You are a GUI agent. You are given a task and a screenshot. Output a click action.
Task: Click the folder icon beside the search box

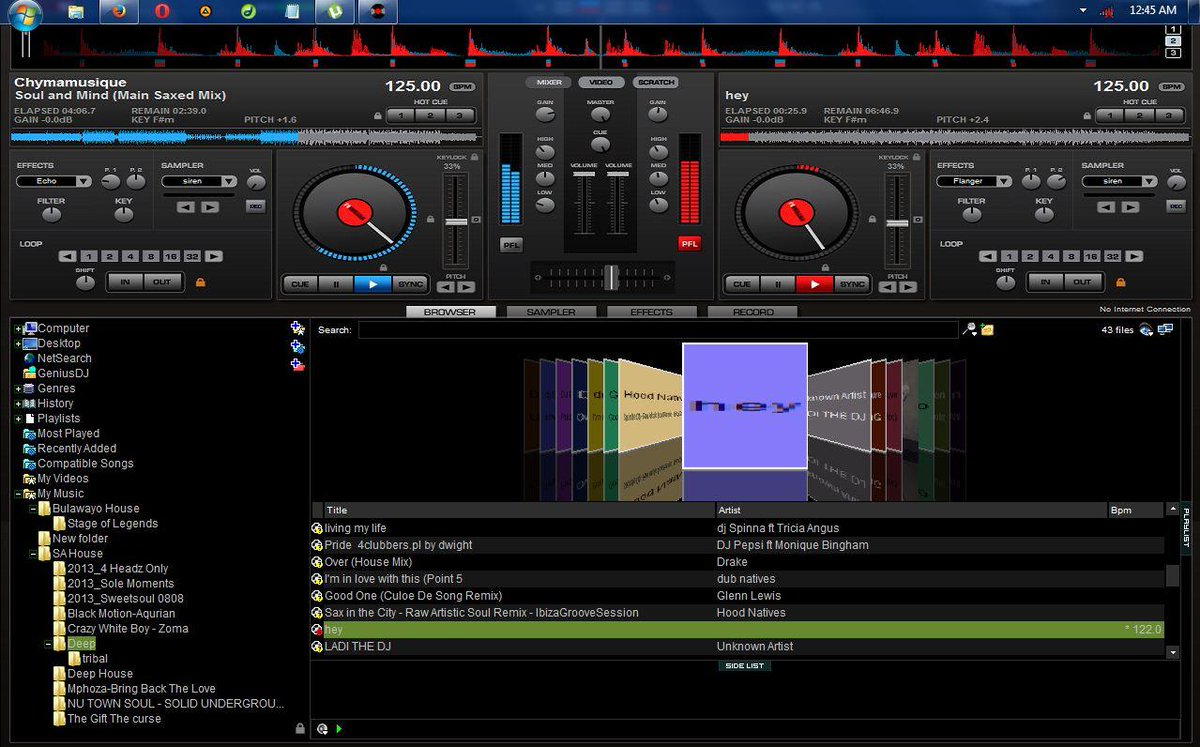tap(987, 329)
